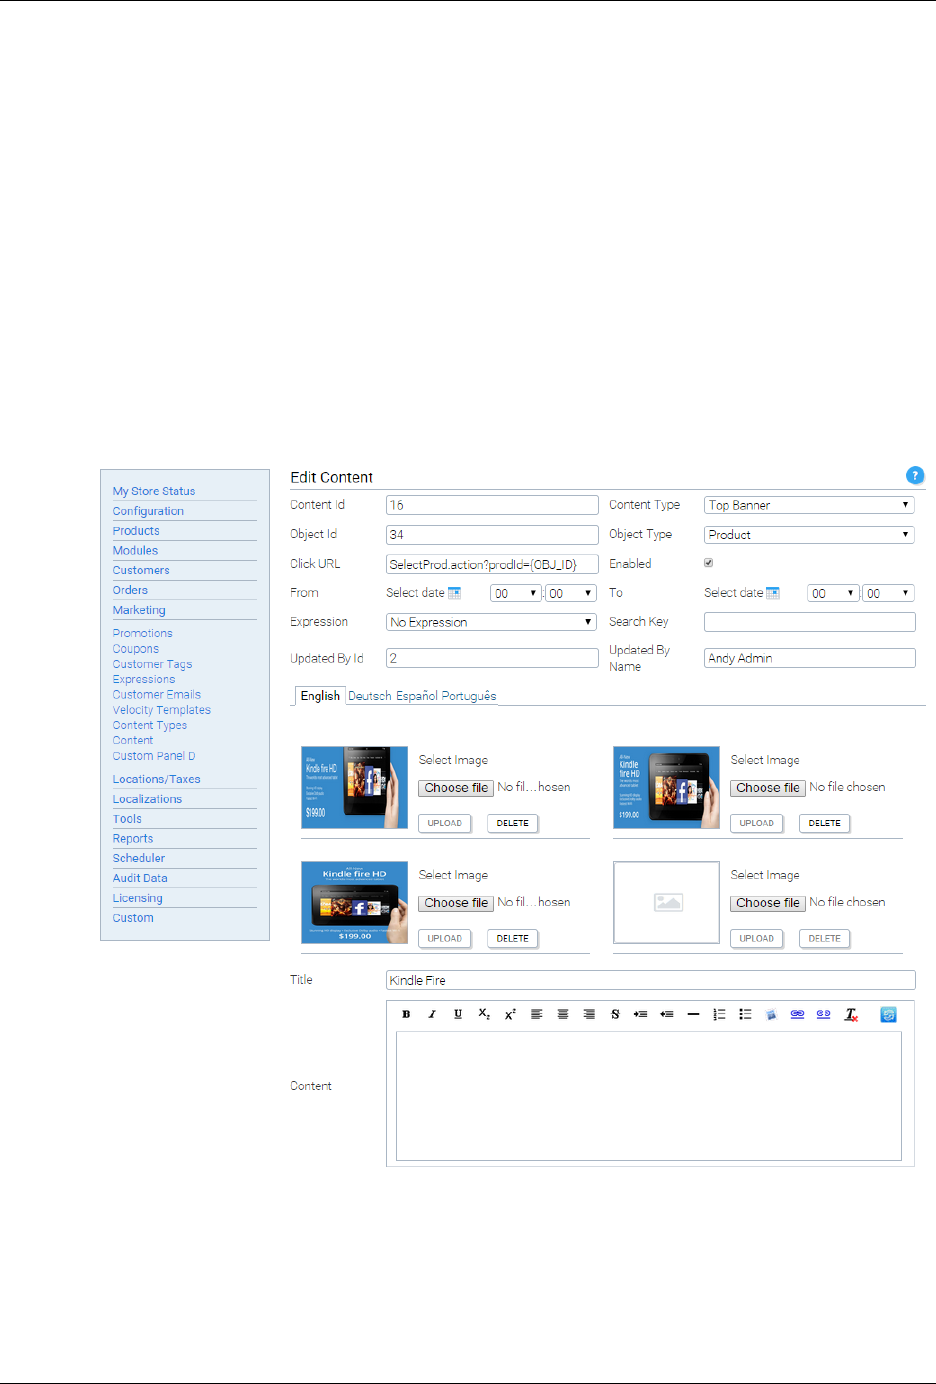
Task: Insert a numbered list
Action: click(x=719, y=1014)
